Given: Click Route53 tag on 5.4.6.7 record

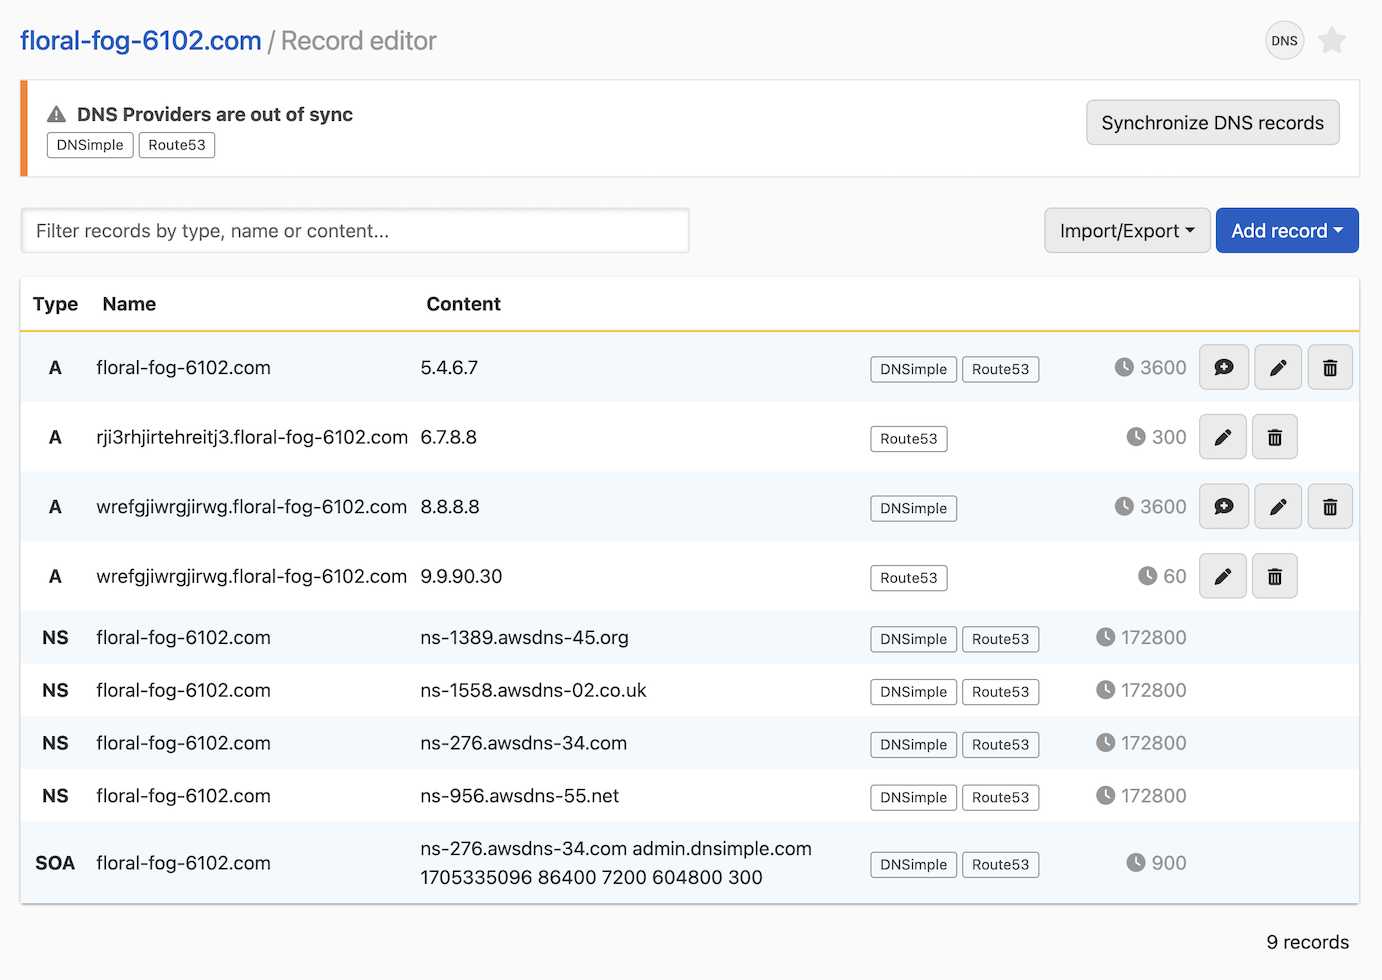Looking at the screenshot, I should (x=1001, y=369).
